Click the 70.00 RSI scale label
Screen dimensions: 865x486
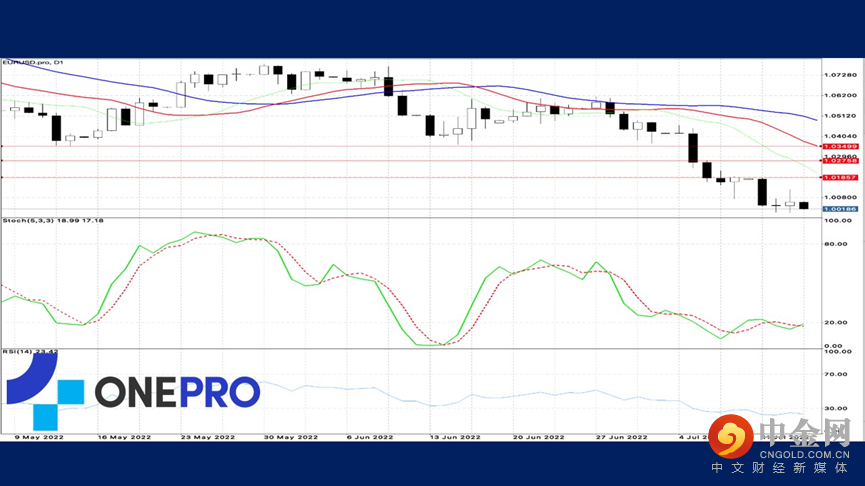[836, 374]
